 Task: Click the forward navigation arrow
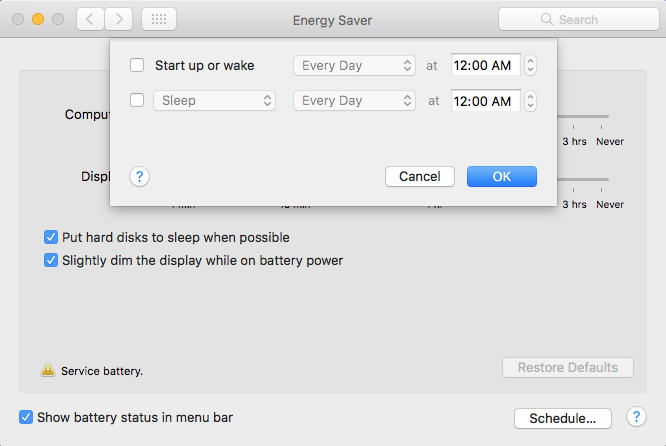pos(119,19)
